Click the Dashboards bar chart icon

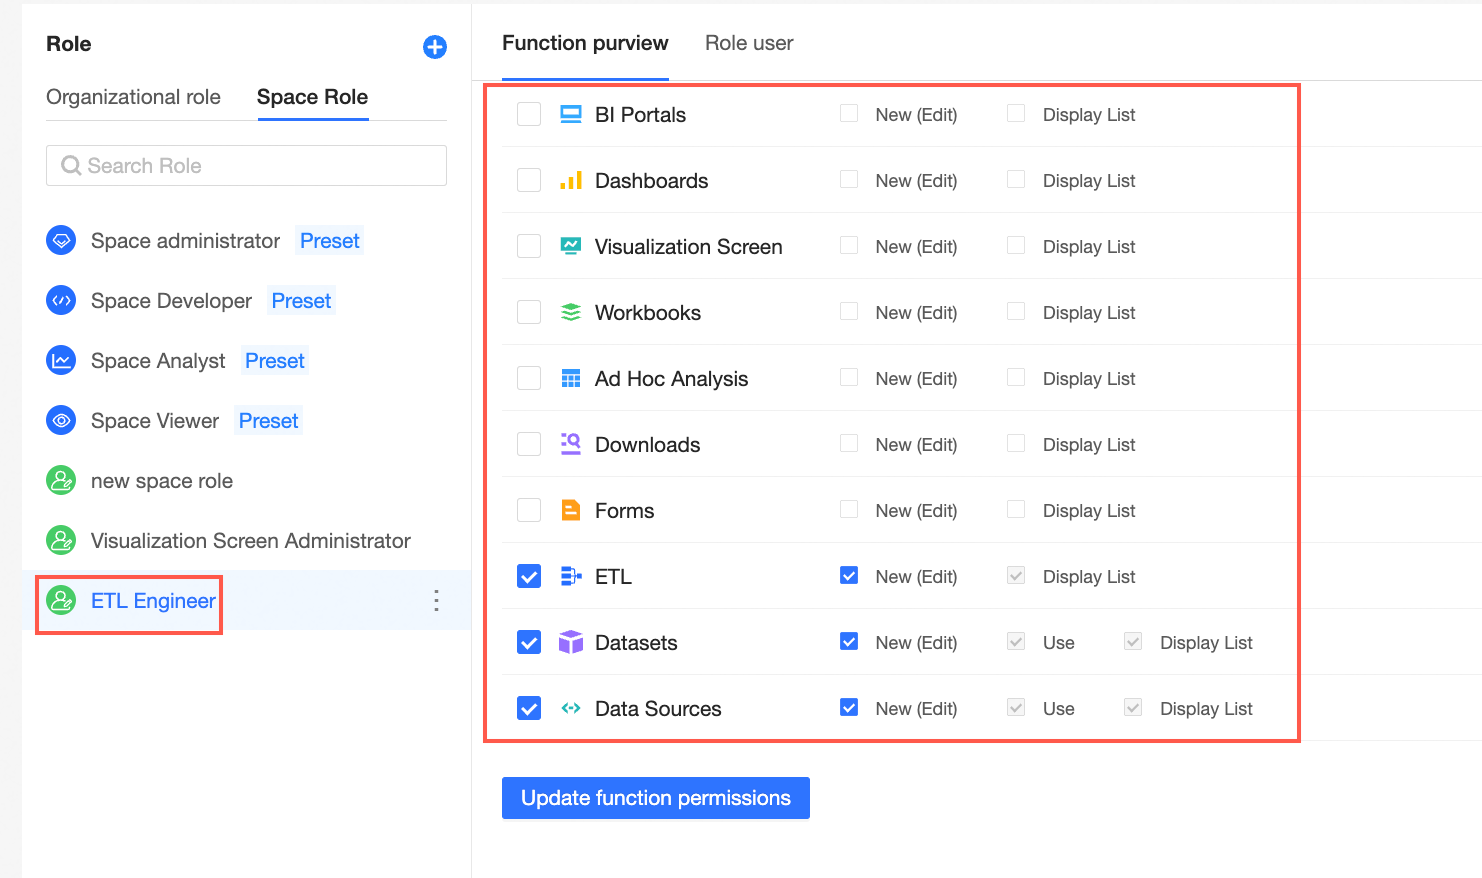point(571,180)
